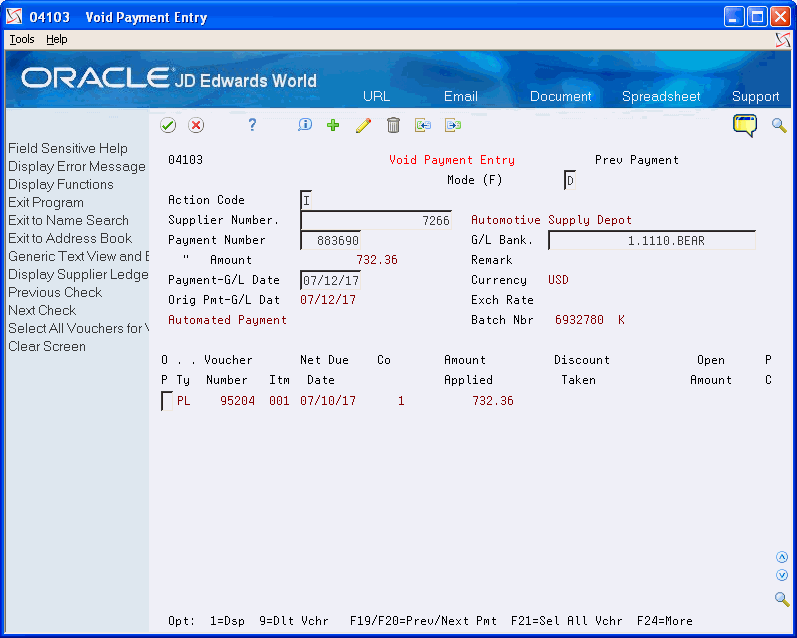
Task: Choose Exit to Address Book
Action: [70, 238]
